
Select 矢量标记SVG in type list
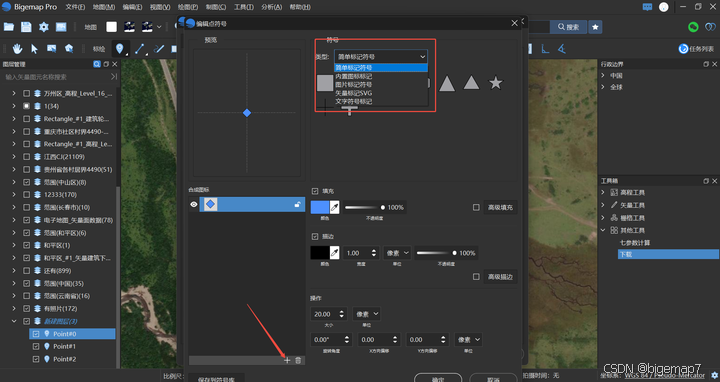tap(381, 93)
